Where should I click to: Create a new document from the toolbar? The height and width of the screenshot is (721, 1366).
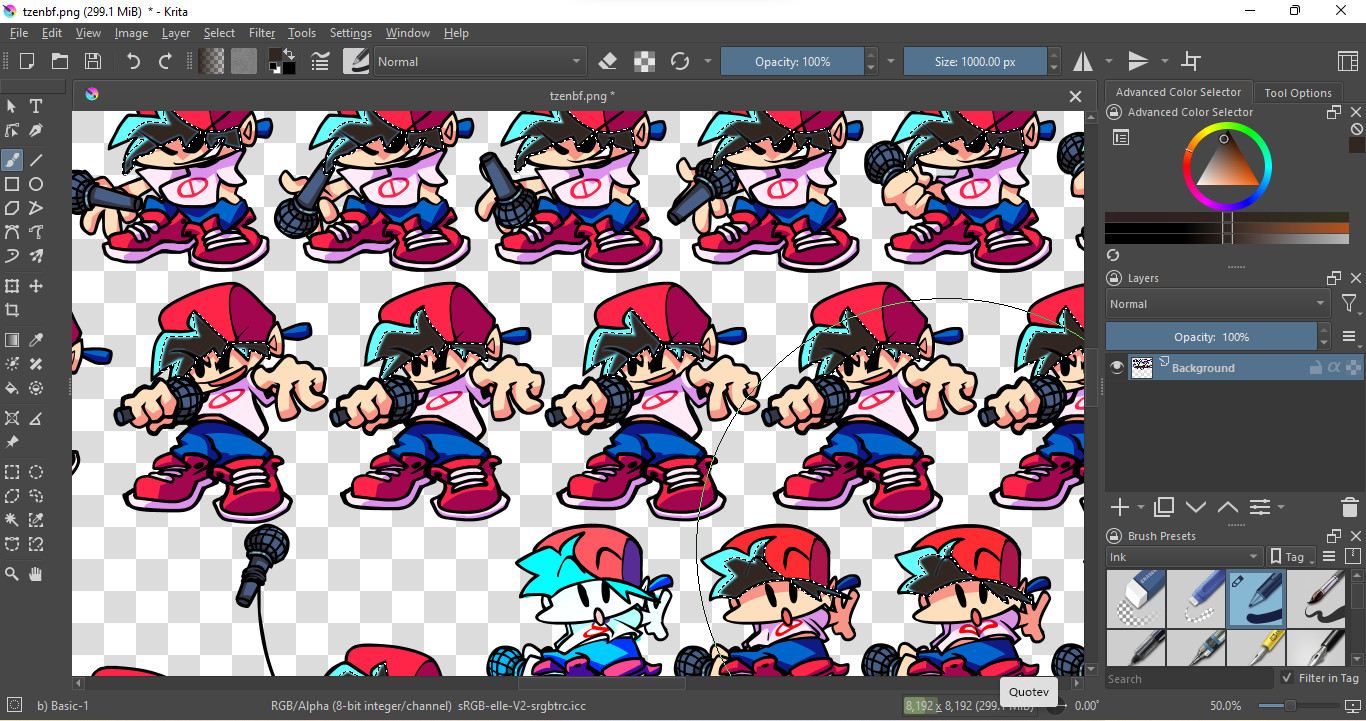click(x=27, y=62)
